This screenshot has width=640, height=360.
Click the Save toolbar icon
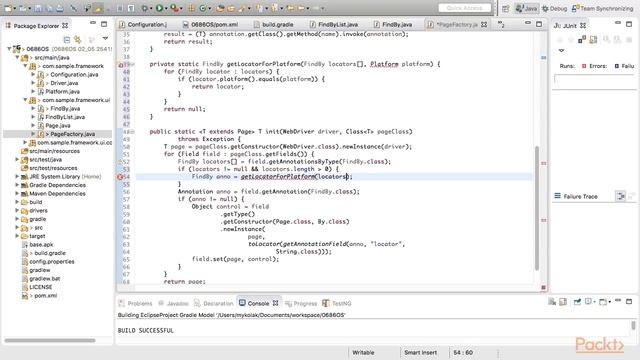(38, 8)
